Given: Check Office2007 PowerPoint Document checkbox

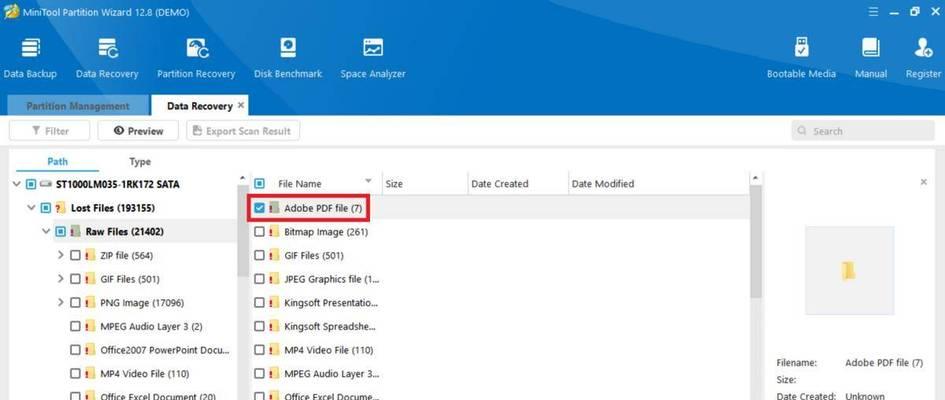Looking at the screenshot, I should tap(75, 350).
